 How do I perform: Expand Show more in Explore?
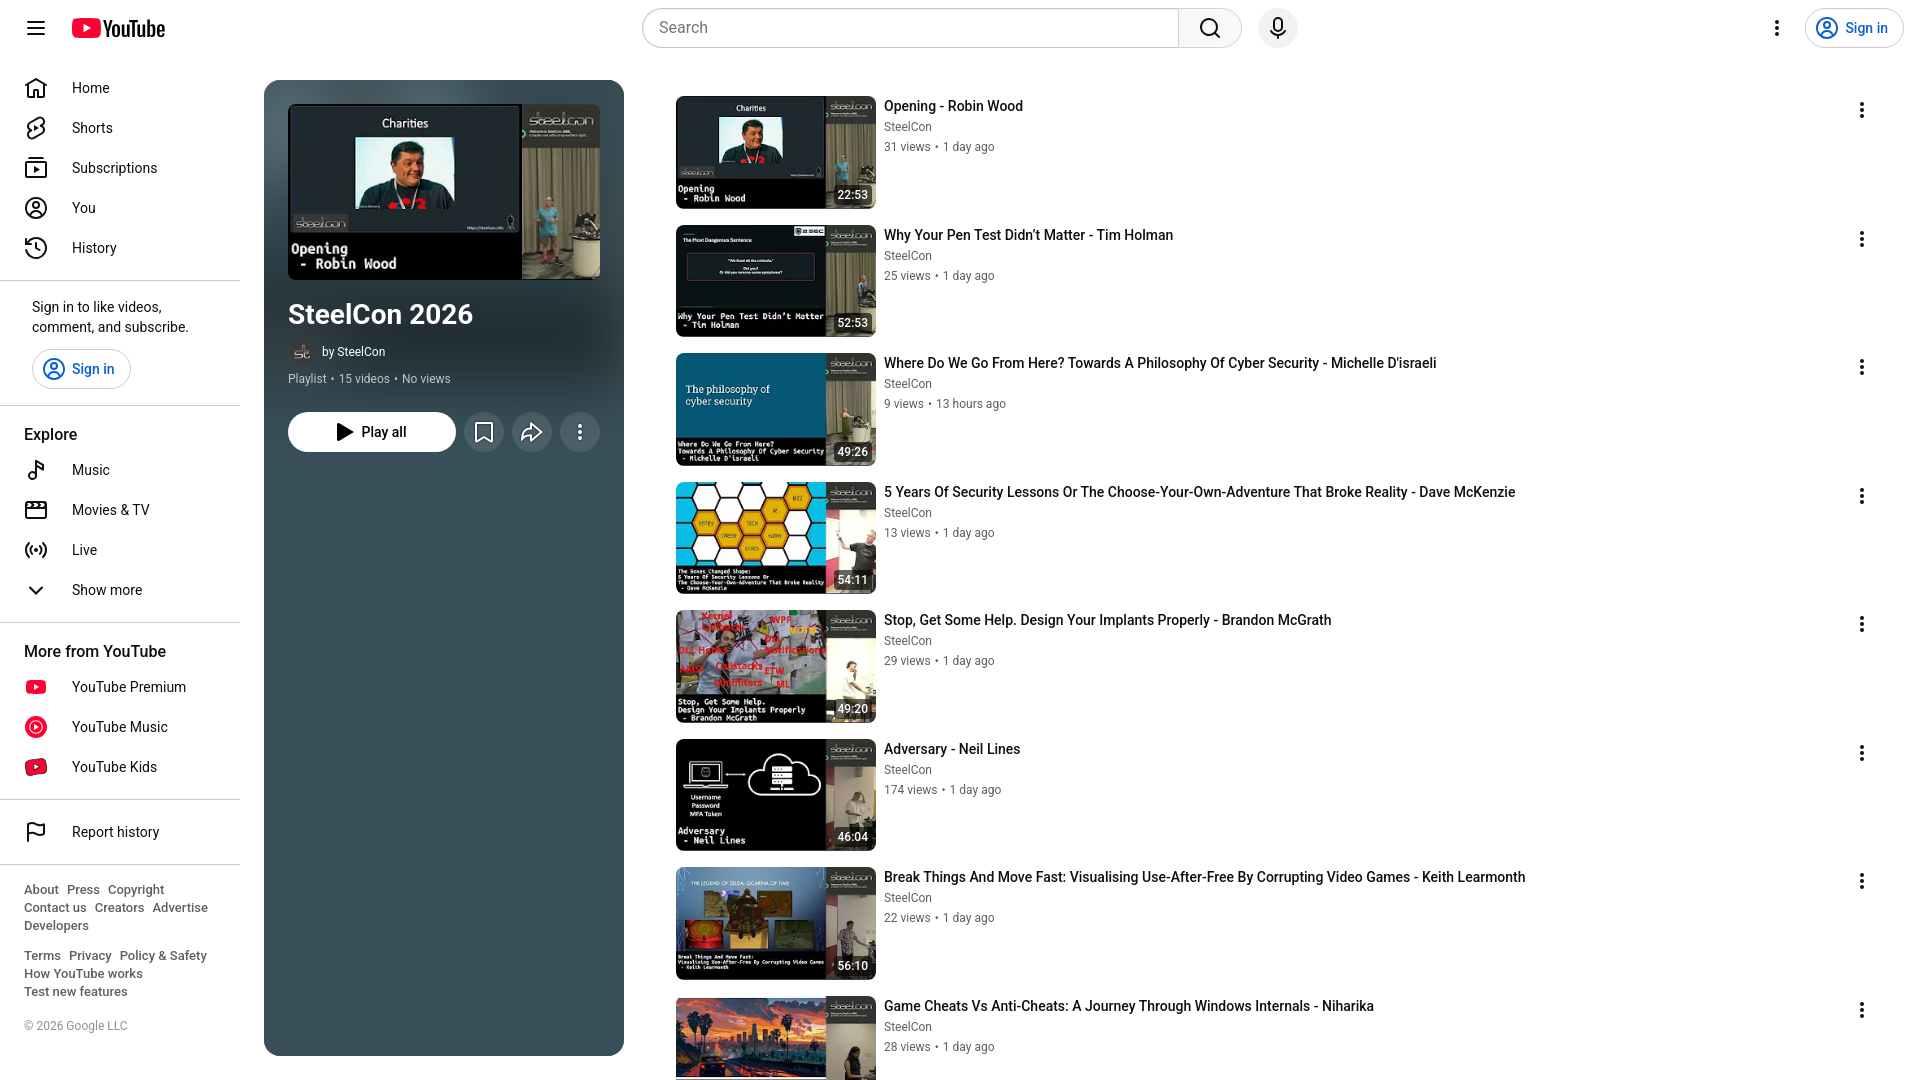coord(120,590)
